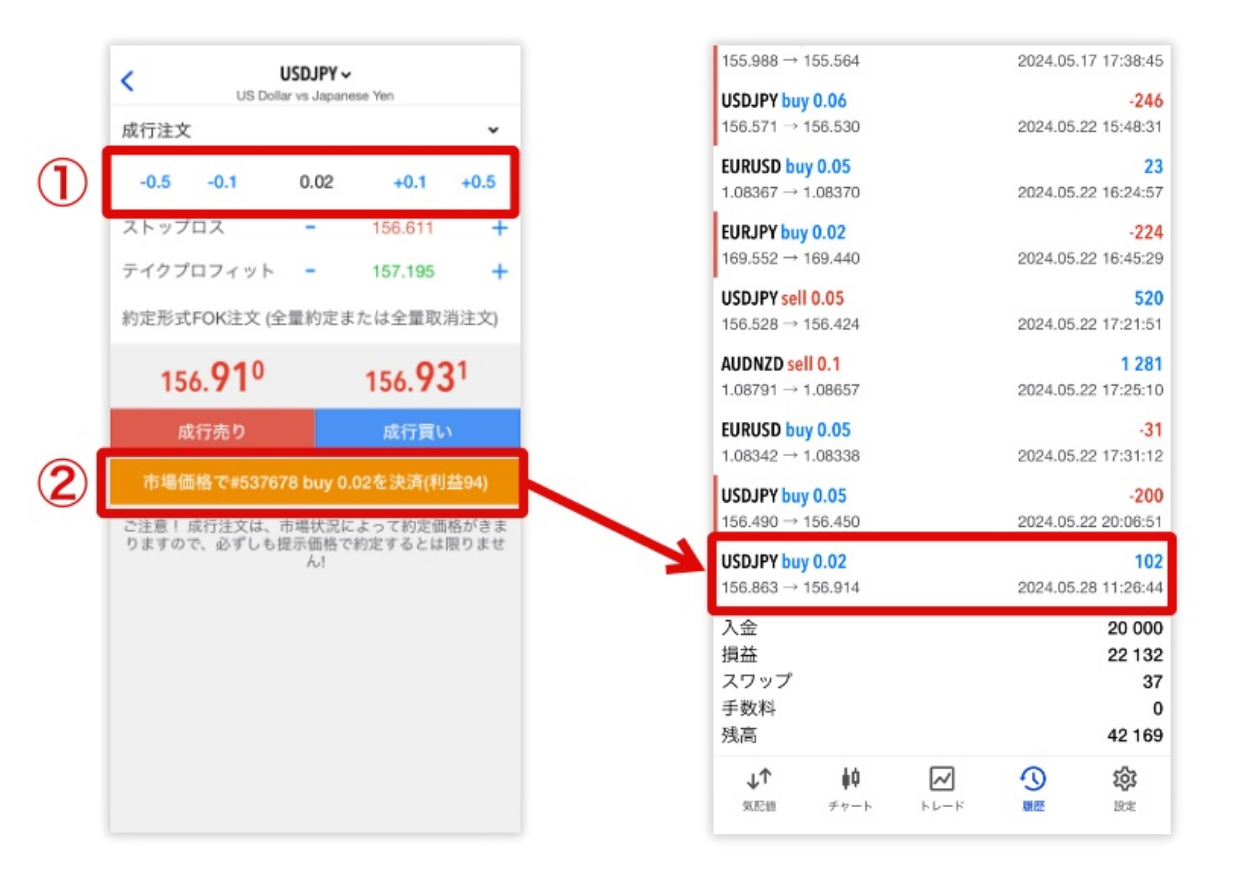Image resolution: width=1248 pixels, height=878 pixels.
Task: Increase ストップロス with the plus icon
Action: (499, 227)
